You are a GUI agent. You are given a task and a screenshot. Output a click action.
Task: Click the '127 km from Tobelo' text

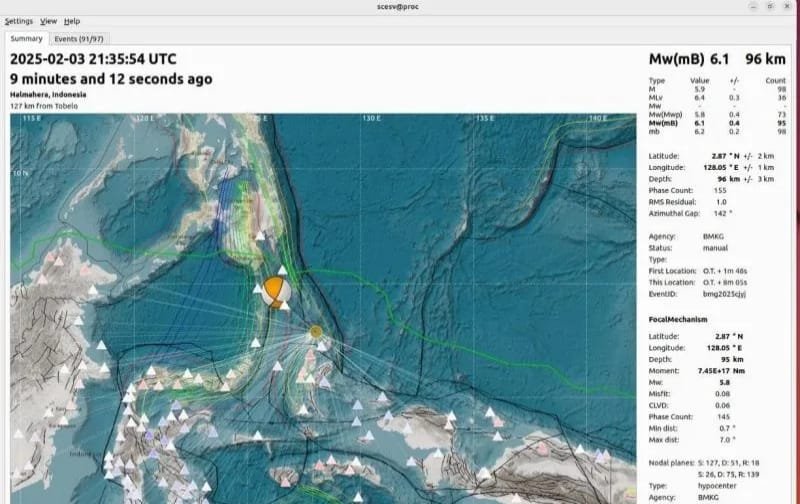[43, 105]
